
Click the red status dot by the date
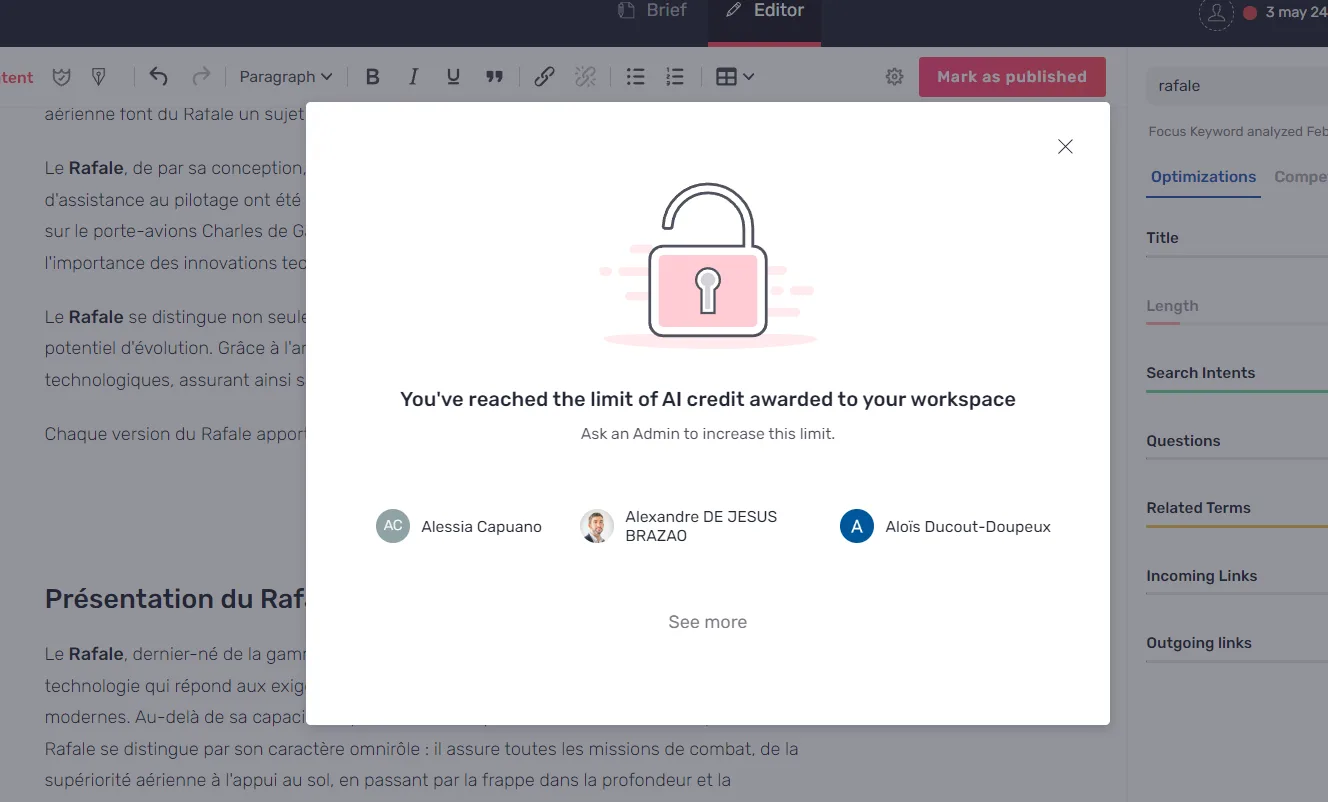coord(1250,13)
